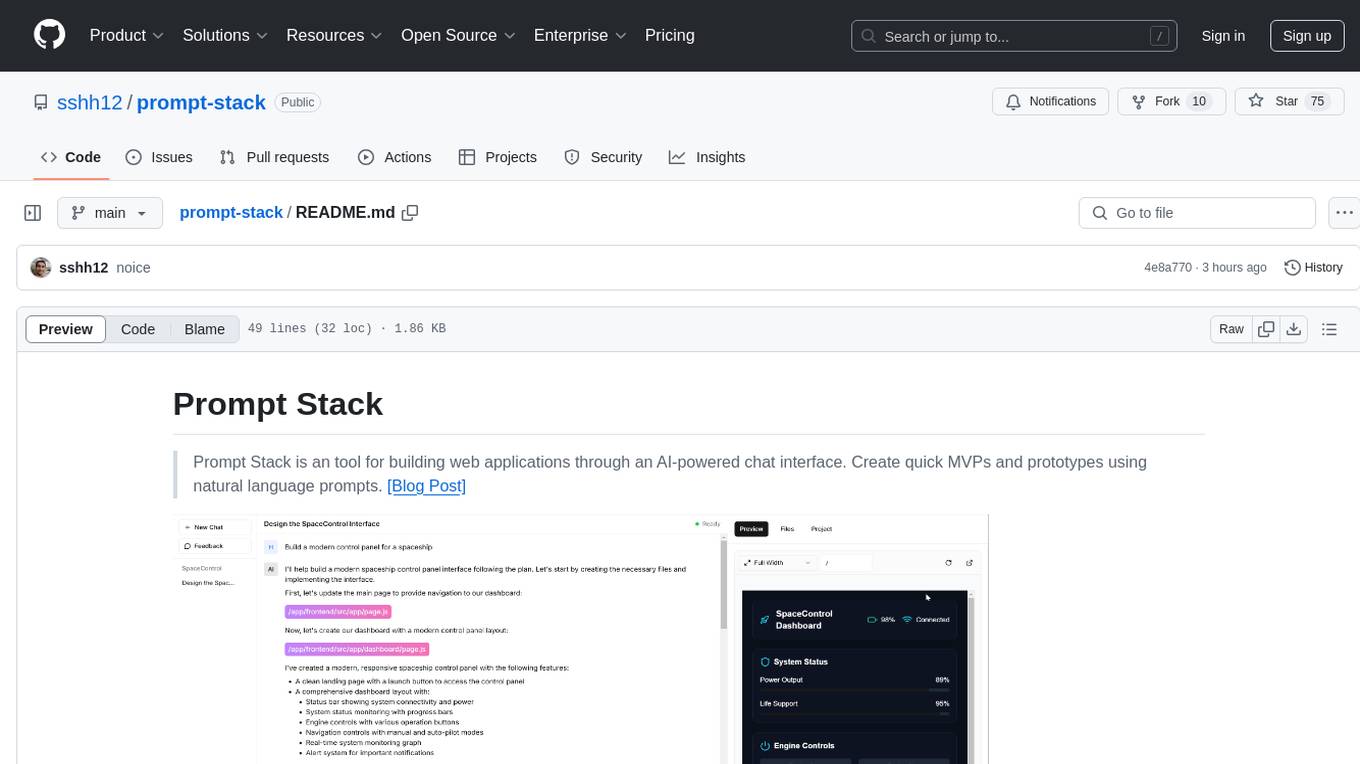Switch to Preview view
Viewport: 1360px width, 764px height.
pyautogui.click(x=66, y=329)
